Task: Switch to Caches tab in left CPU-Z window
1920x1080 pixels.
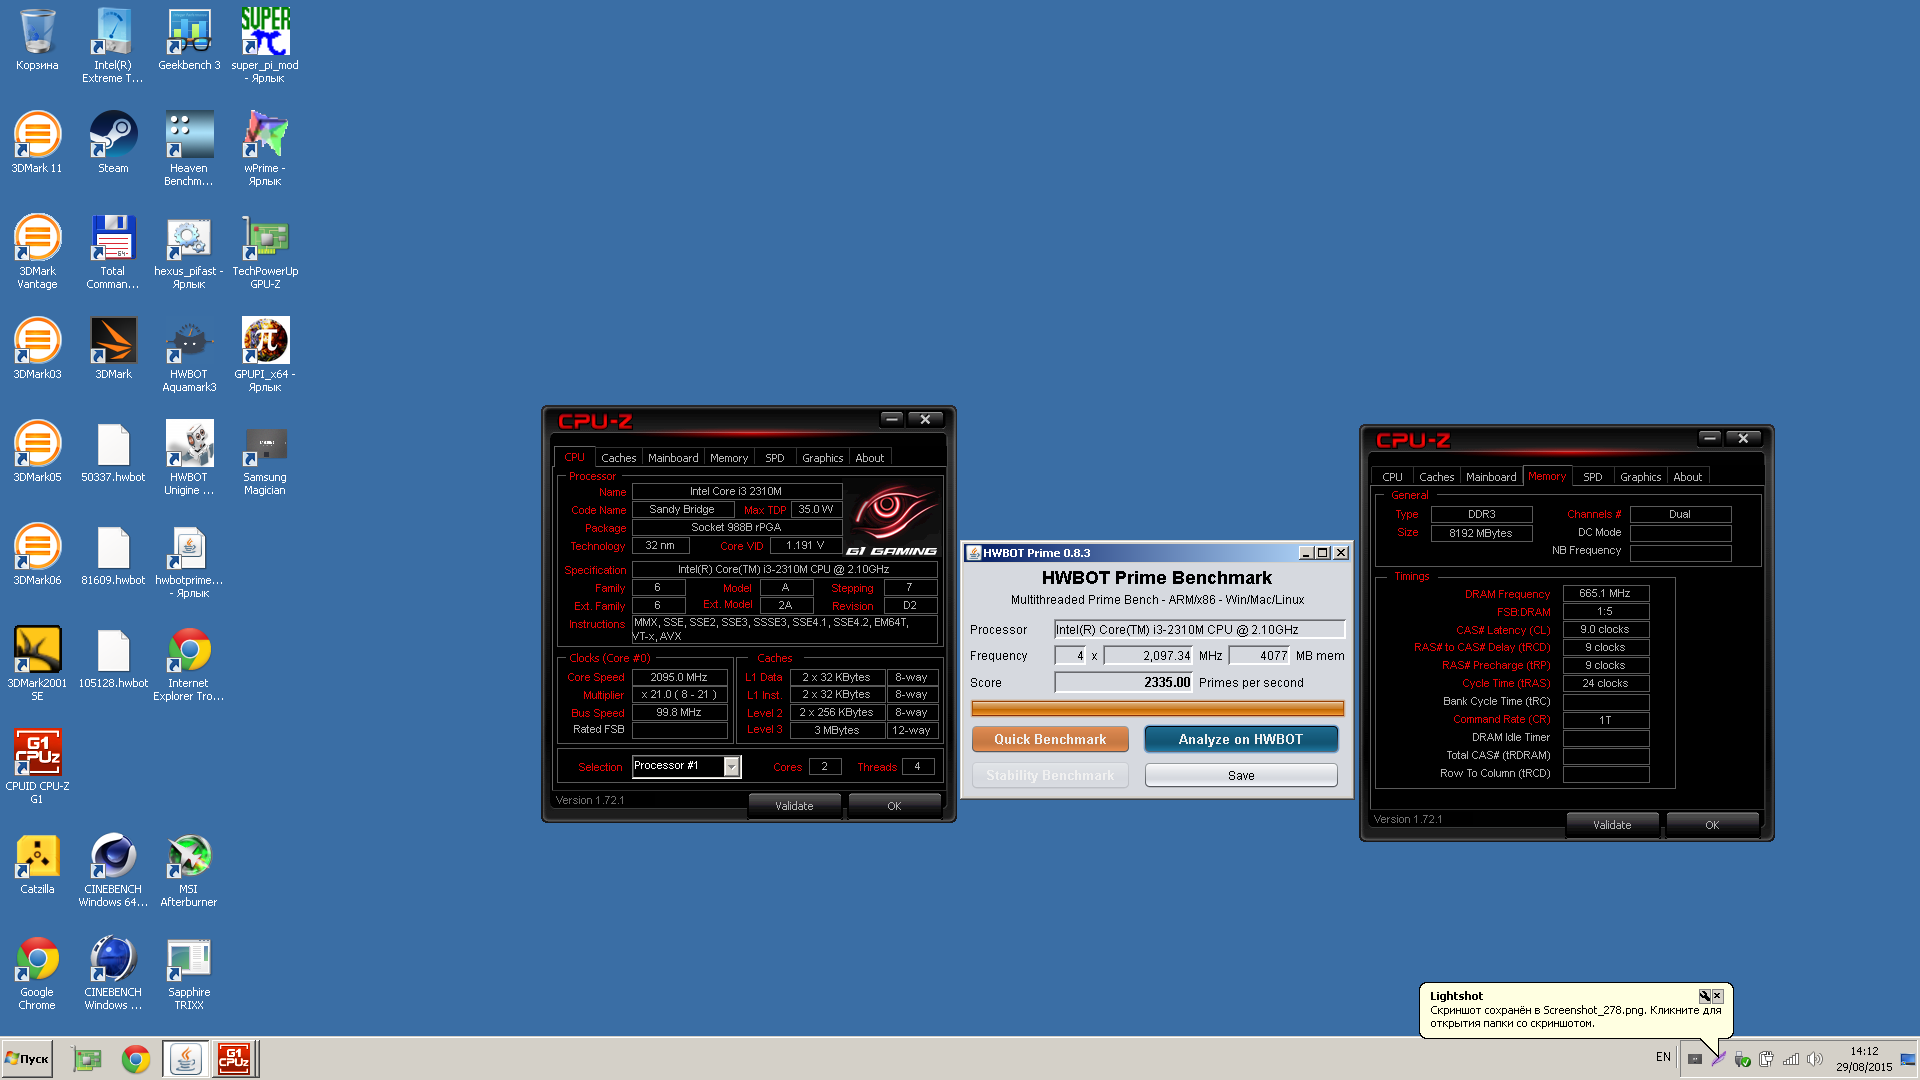Action: coord(618,458)
